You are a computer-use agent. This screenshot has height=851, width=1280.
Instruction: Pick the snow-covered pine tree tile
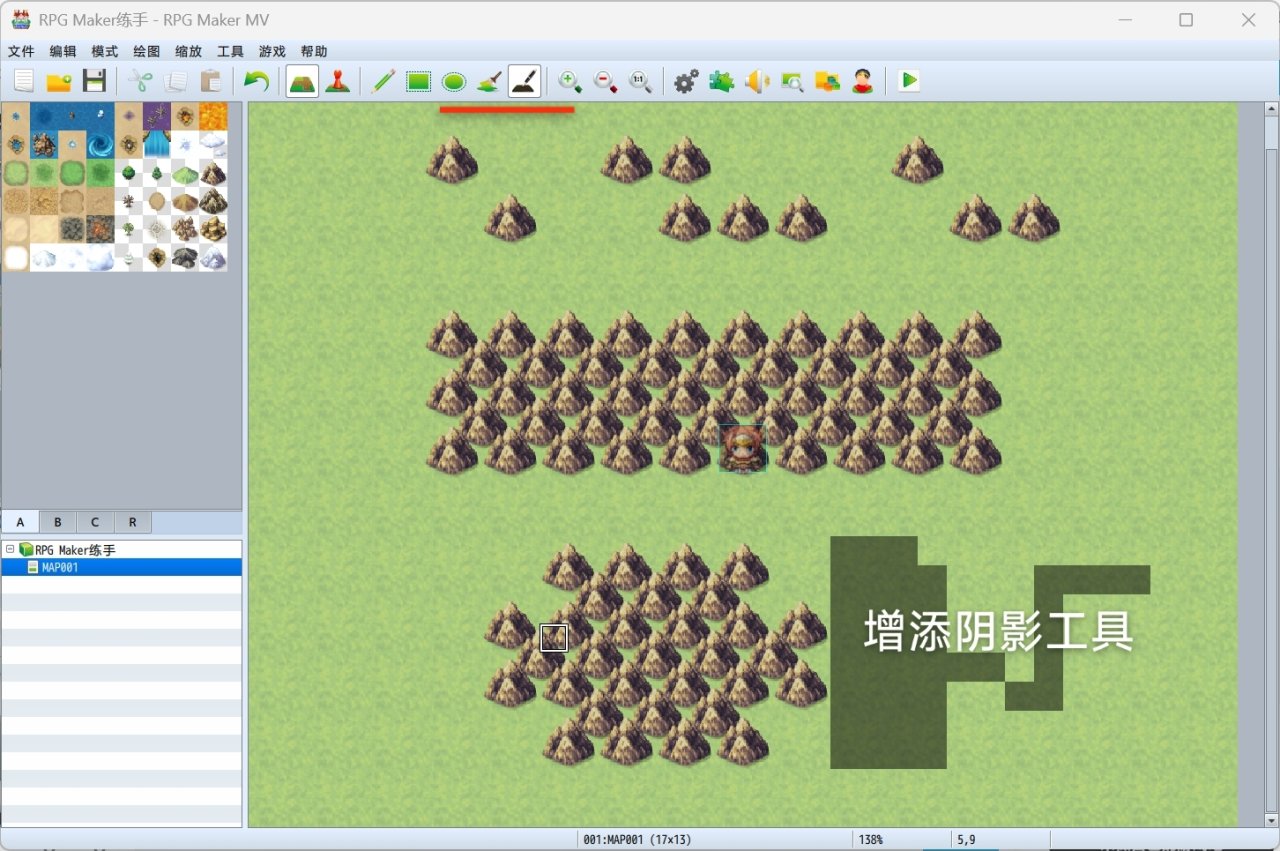129,257
